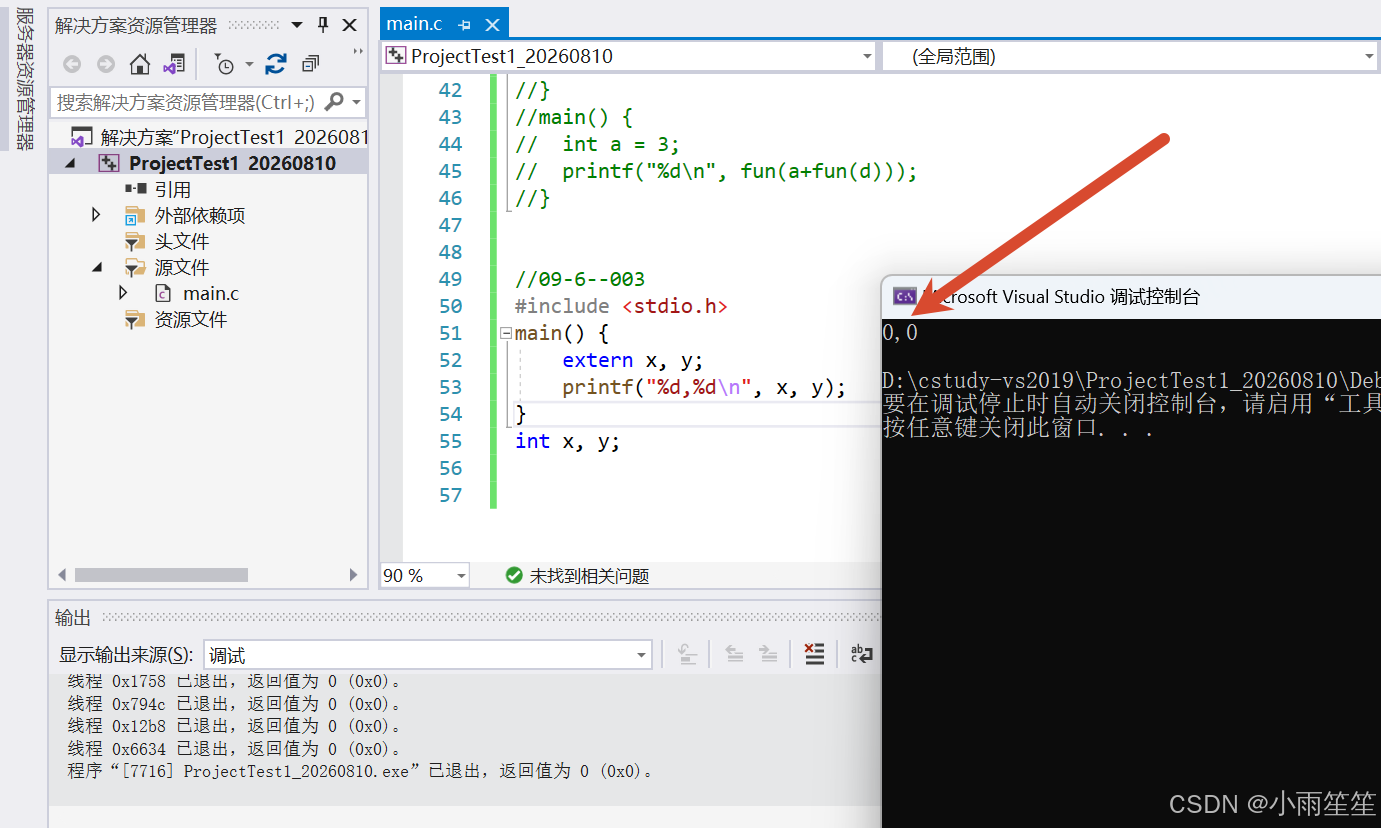Image resolution: width=1381 pixels, height=828 pixels.
Task: Select the 外部依赖项 folder
Action: coord(199,215)
